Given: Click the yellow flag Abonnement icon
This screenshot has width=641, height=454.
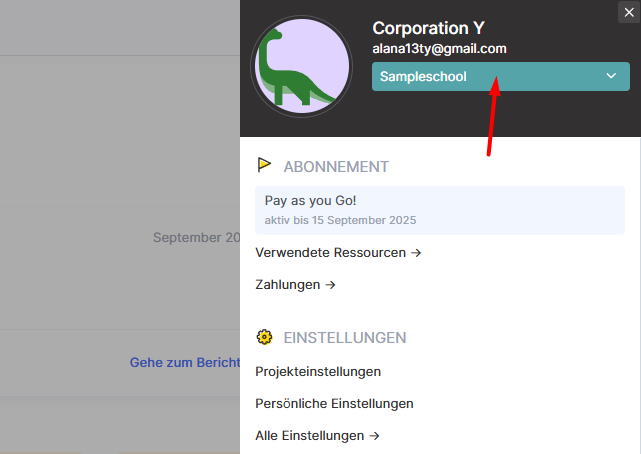Looking at the screenshot, I should point(265,165).
